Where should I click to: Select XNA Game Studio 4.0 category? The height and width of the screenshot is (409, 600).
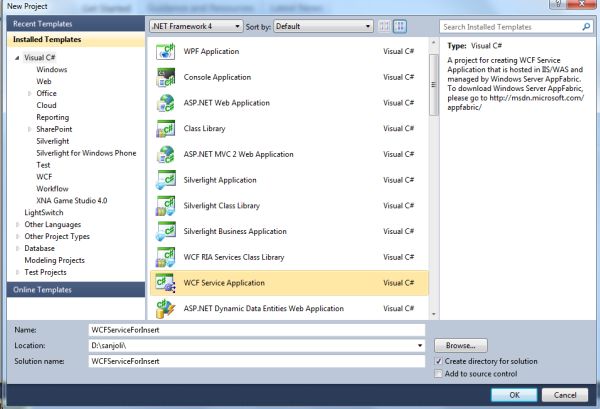pos(72,200)
